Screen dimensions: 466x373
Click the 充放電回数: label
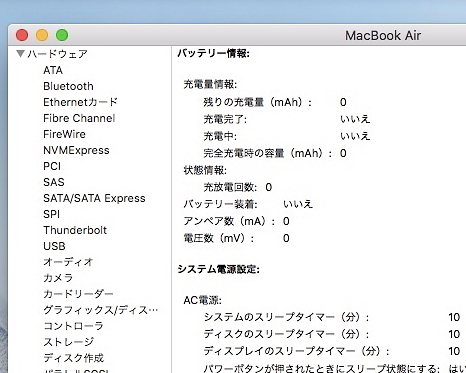pos(230,187)
